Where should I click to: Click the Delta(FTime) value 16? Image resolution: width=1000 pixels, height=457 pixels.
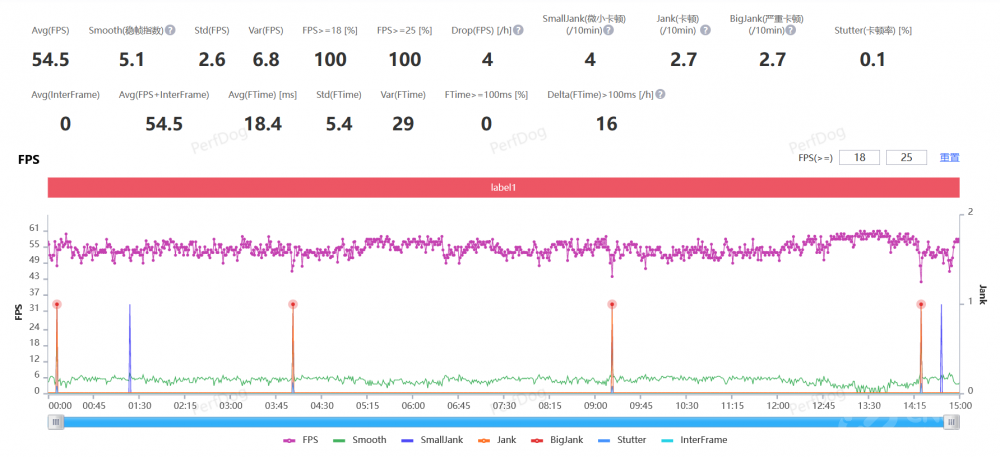click(607, 124)
